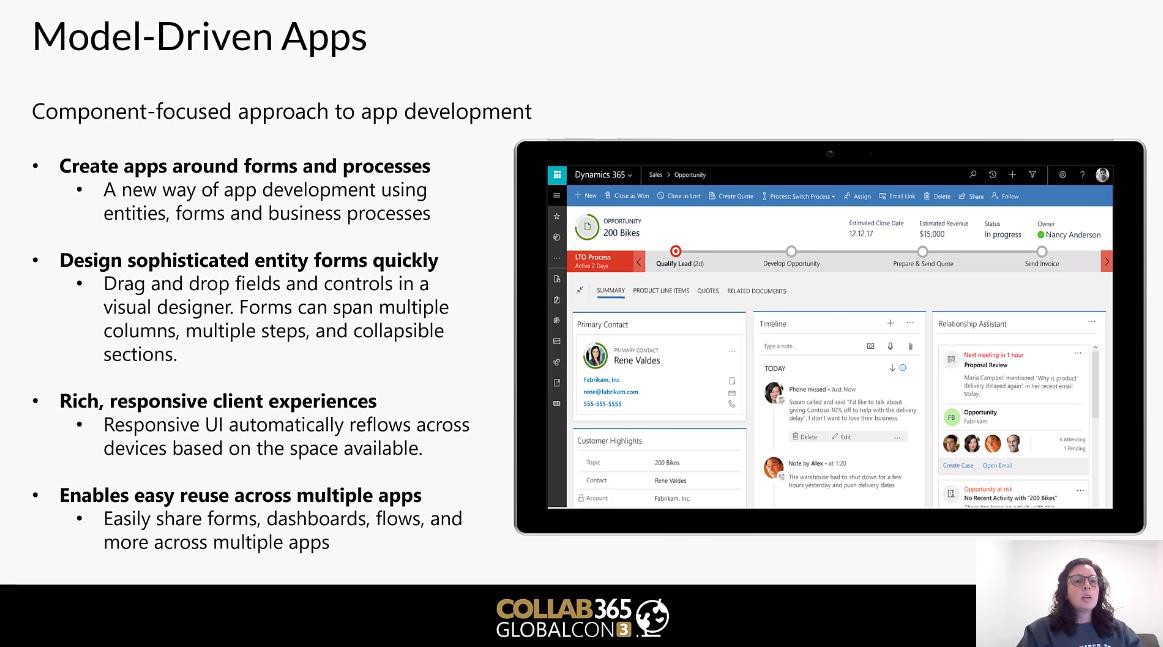This screenshot has width=1163, height=647.
Task: Select the Develop Opportunity stage marker
Action: (791, 252)
